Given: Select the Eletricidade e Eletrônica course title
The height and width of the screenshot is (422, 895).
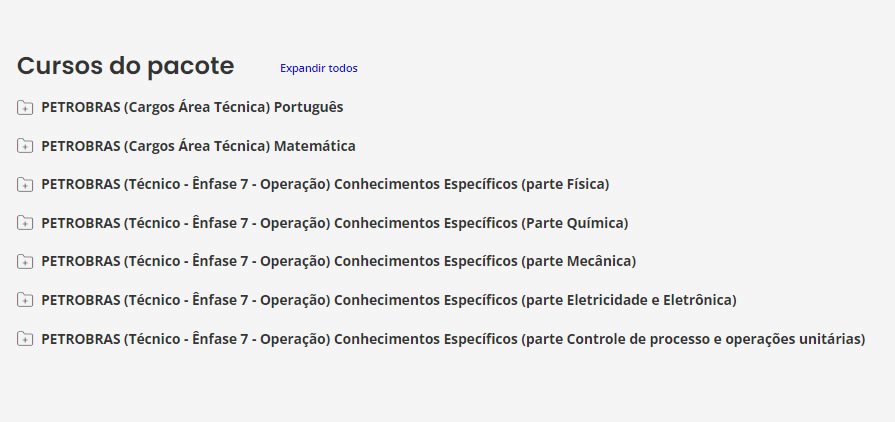Looking at the screenshot, I should [388, 300].
